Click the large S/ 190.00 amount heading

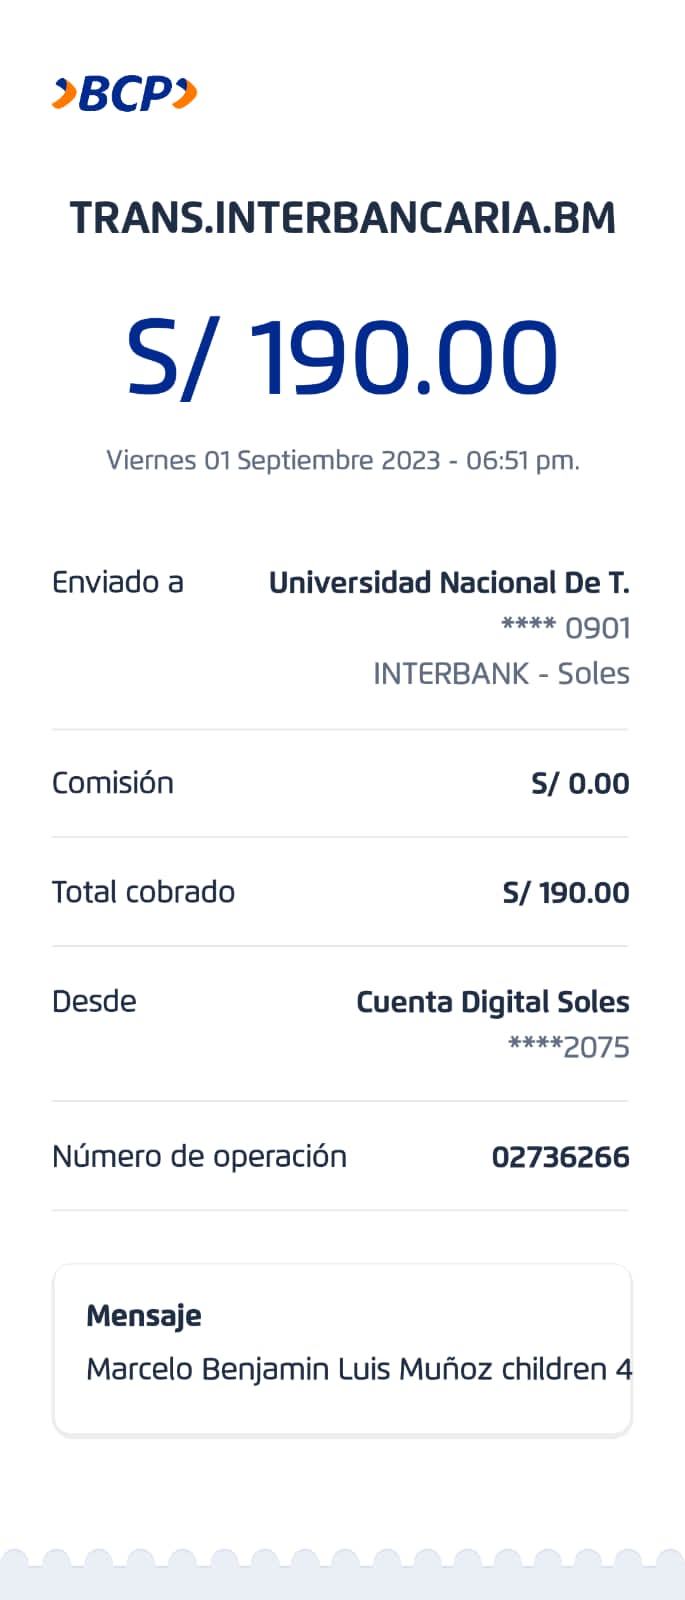(342, 358)
